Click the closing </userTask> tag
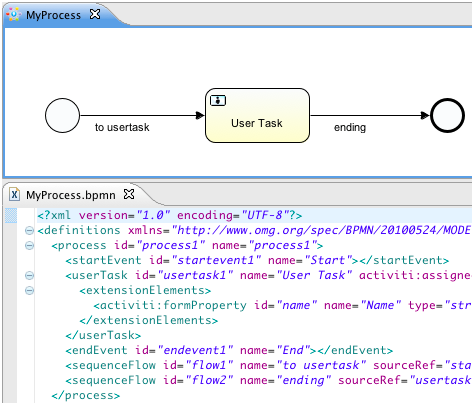 tap(103, 335)
